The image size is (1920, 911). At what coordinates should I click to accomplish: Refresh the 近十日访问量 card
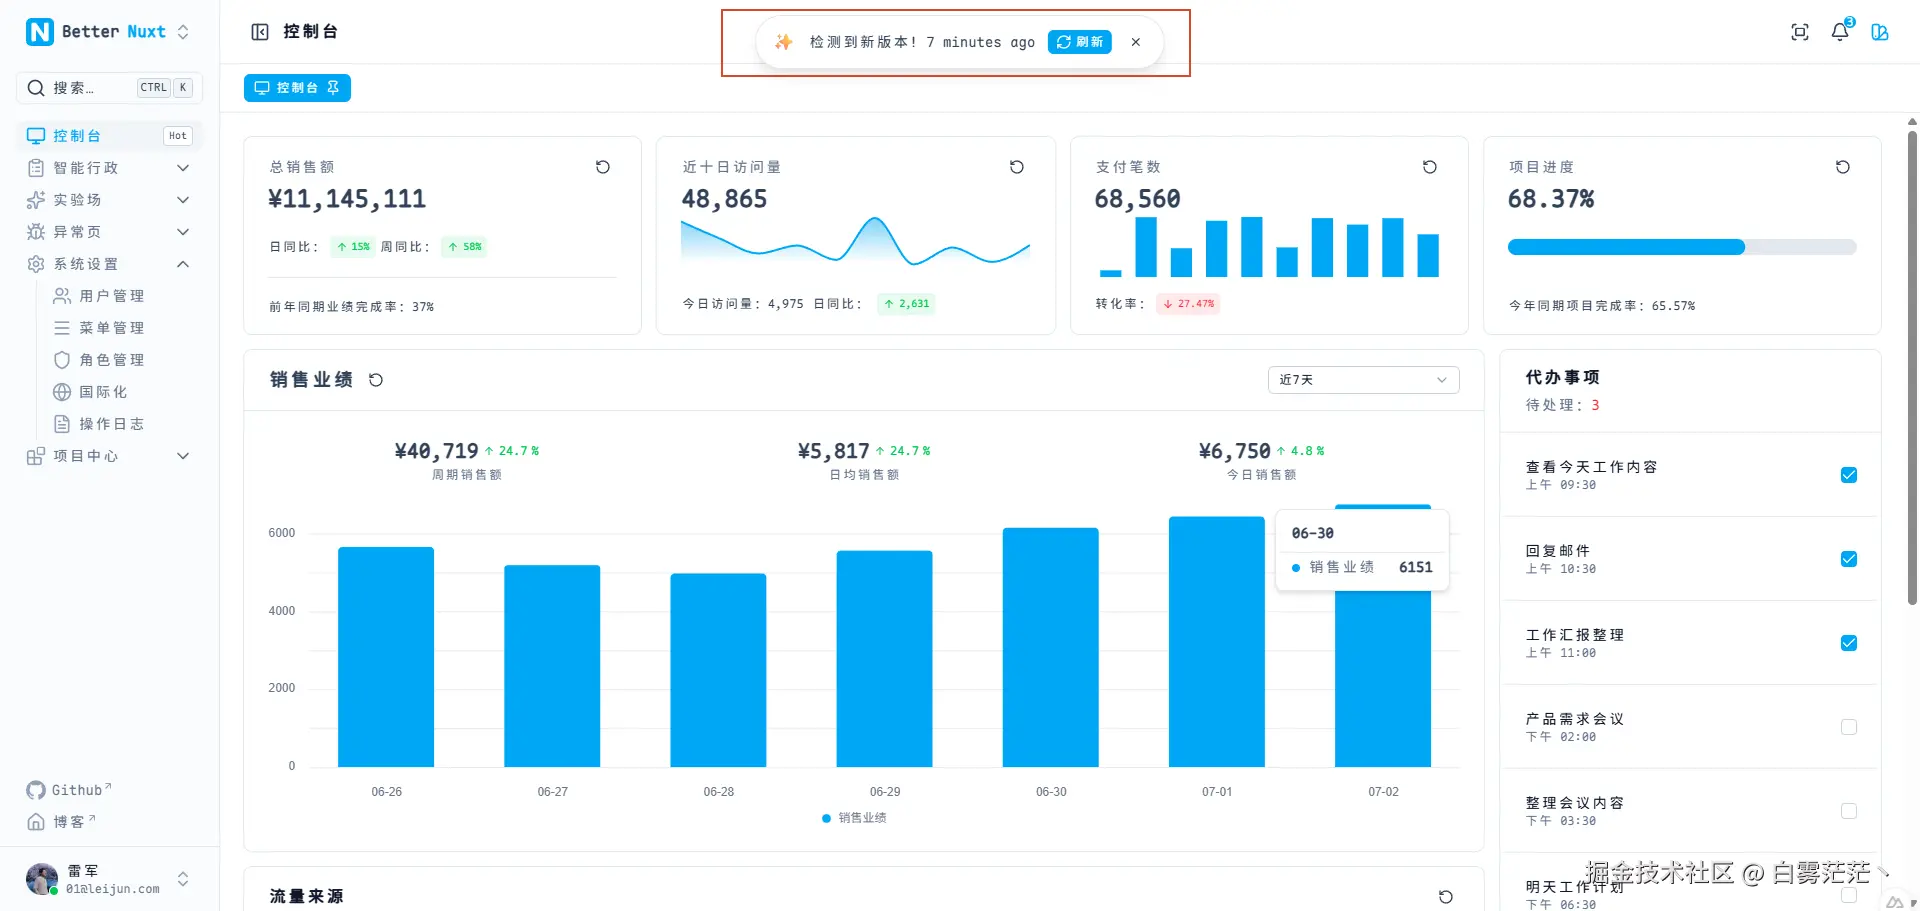[x=1017, y=167]
